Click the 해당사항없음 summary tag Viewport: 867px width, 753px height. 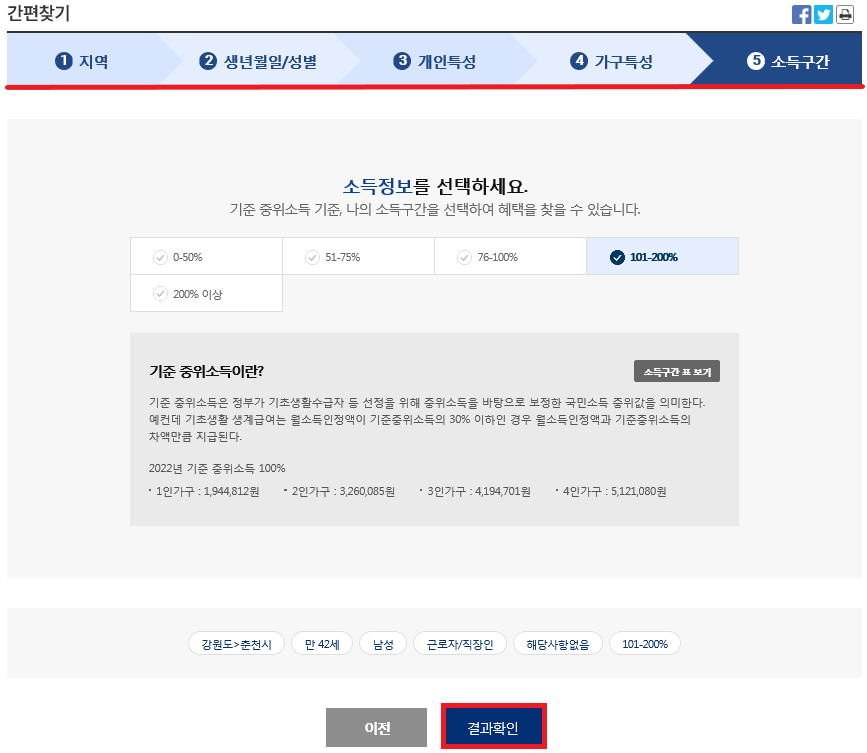(557, 644)
